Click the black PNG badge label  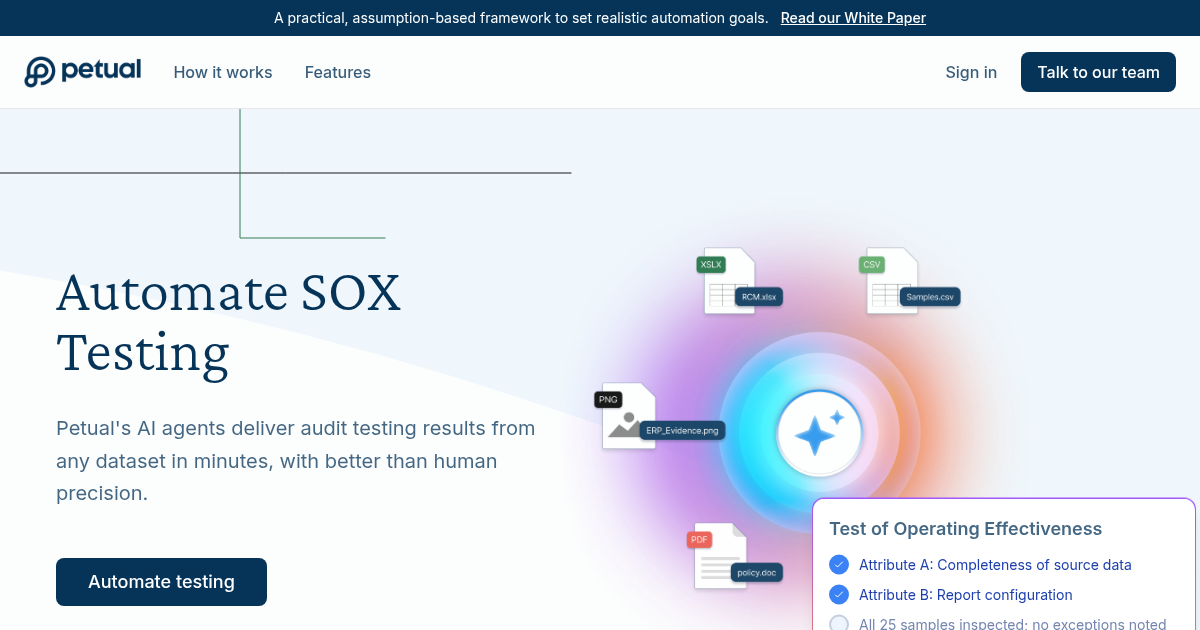point(608,400)
